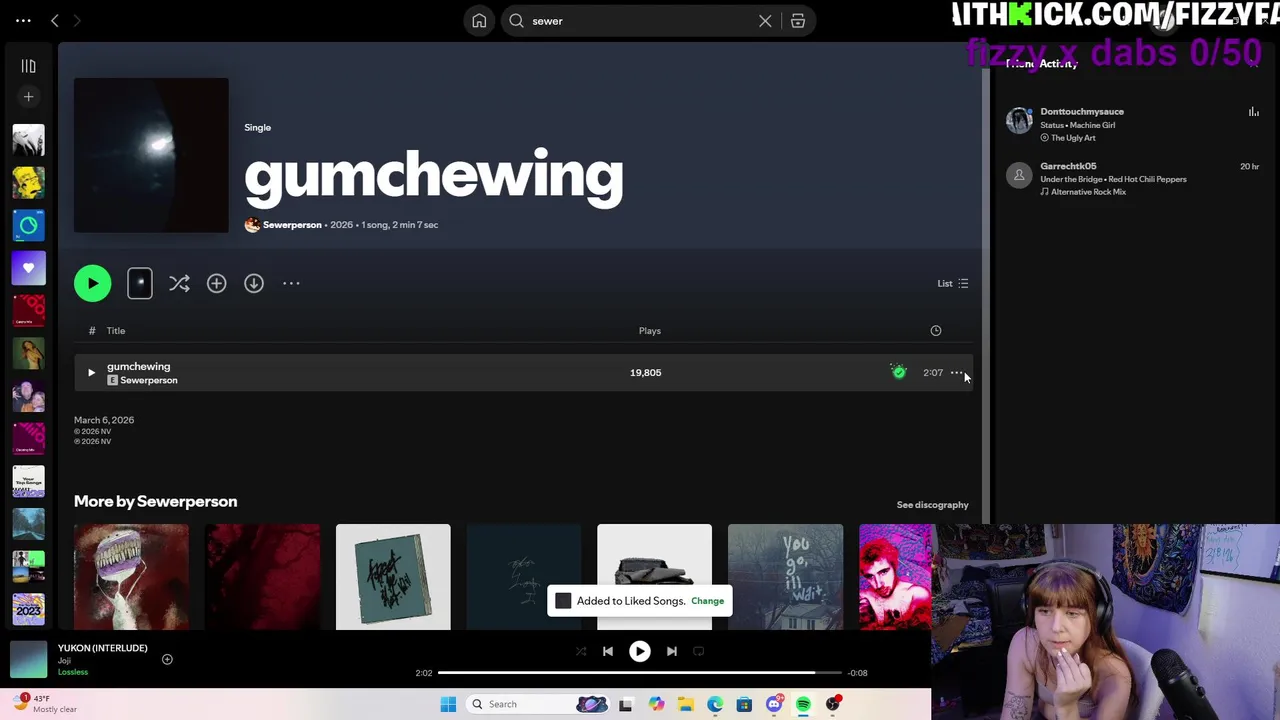This screenshot has height=720, width=1280.
Task: Open Windows Start menu
Action: click(448, 704)
